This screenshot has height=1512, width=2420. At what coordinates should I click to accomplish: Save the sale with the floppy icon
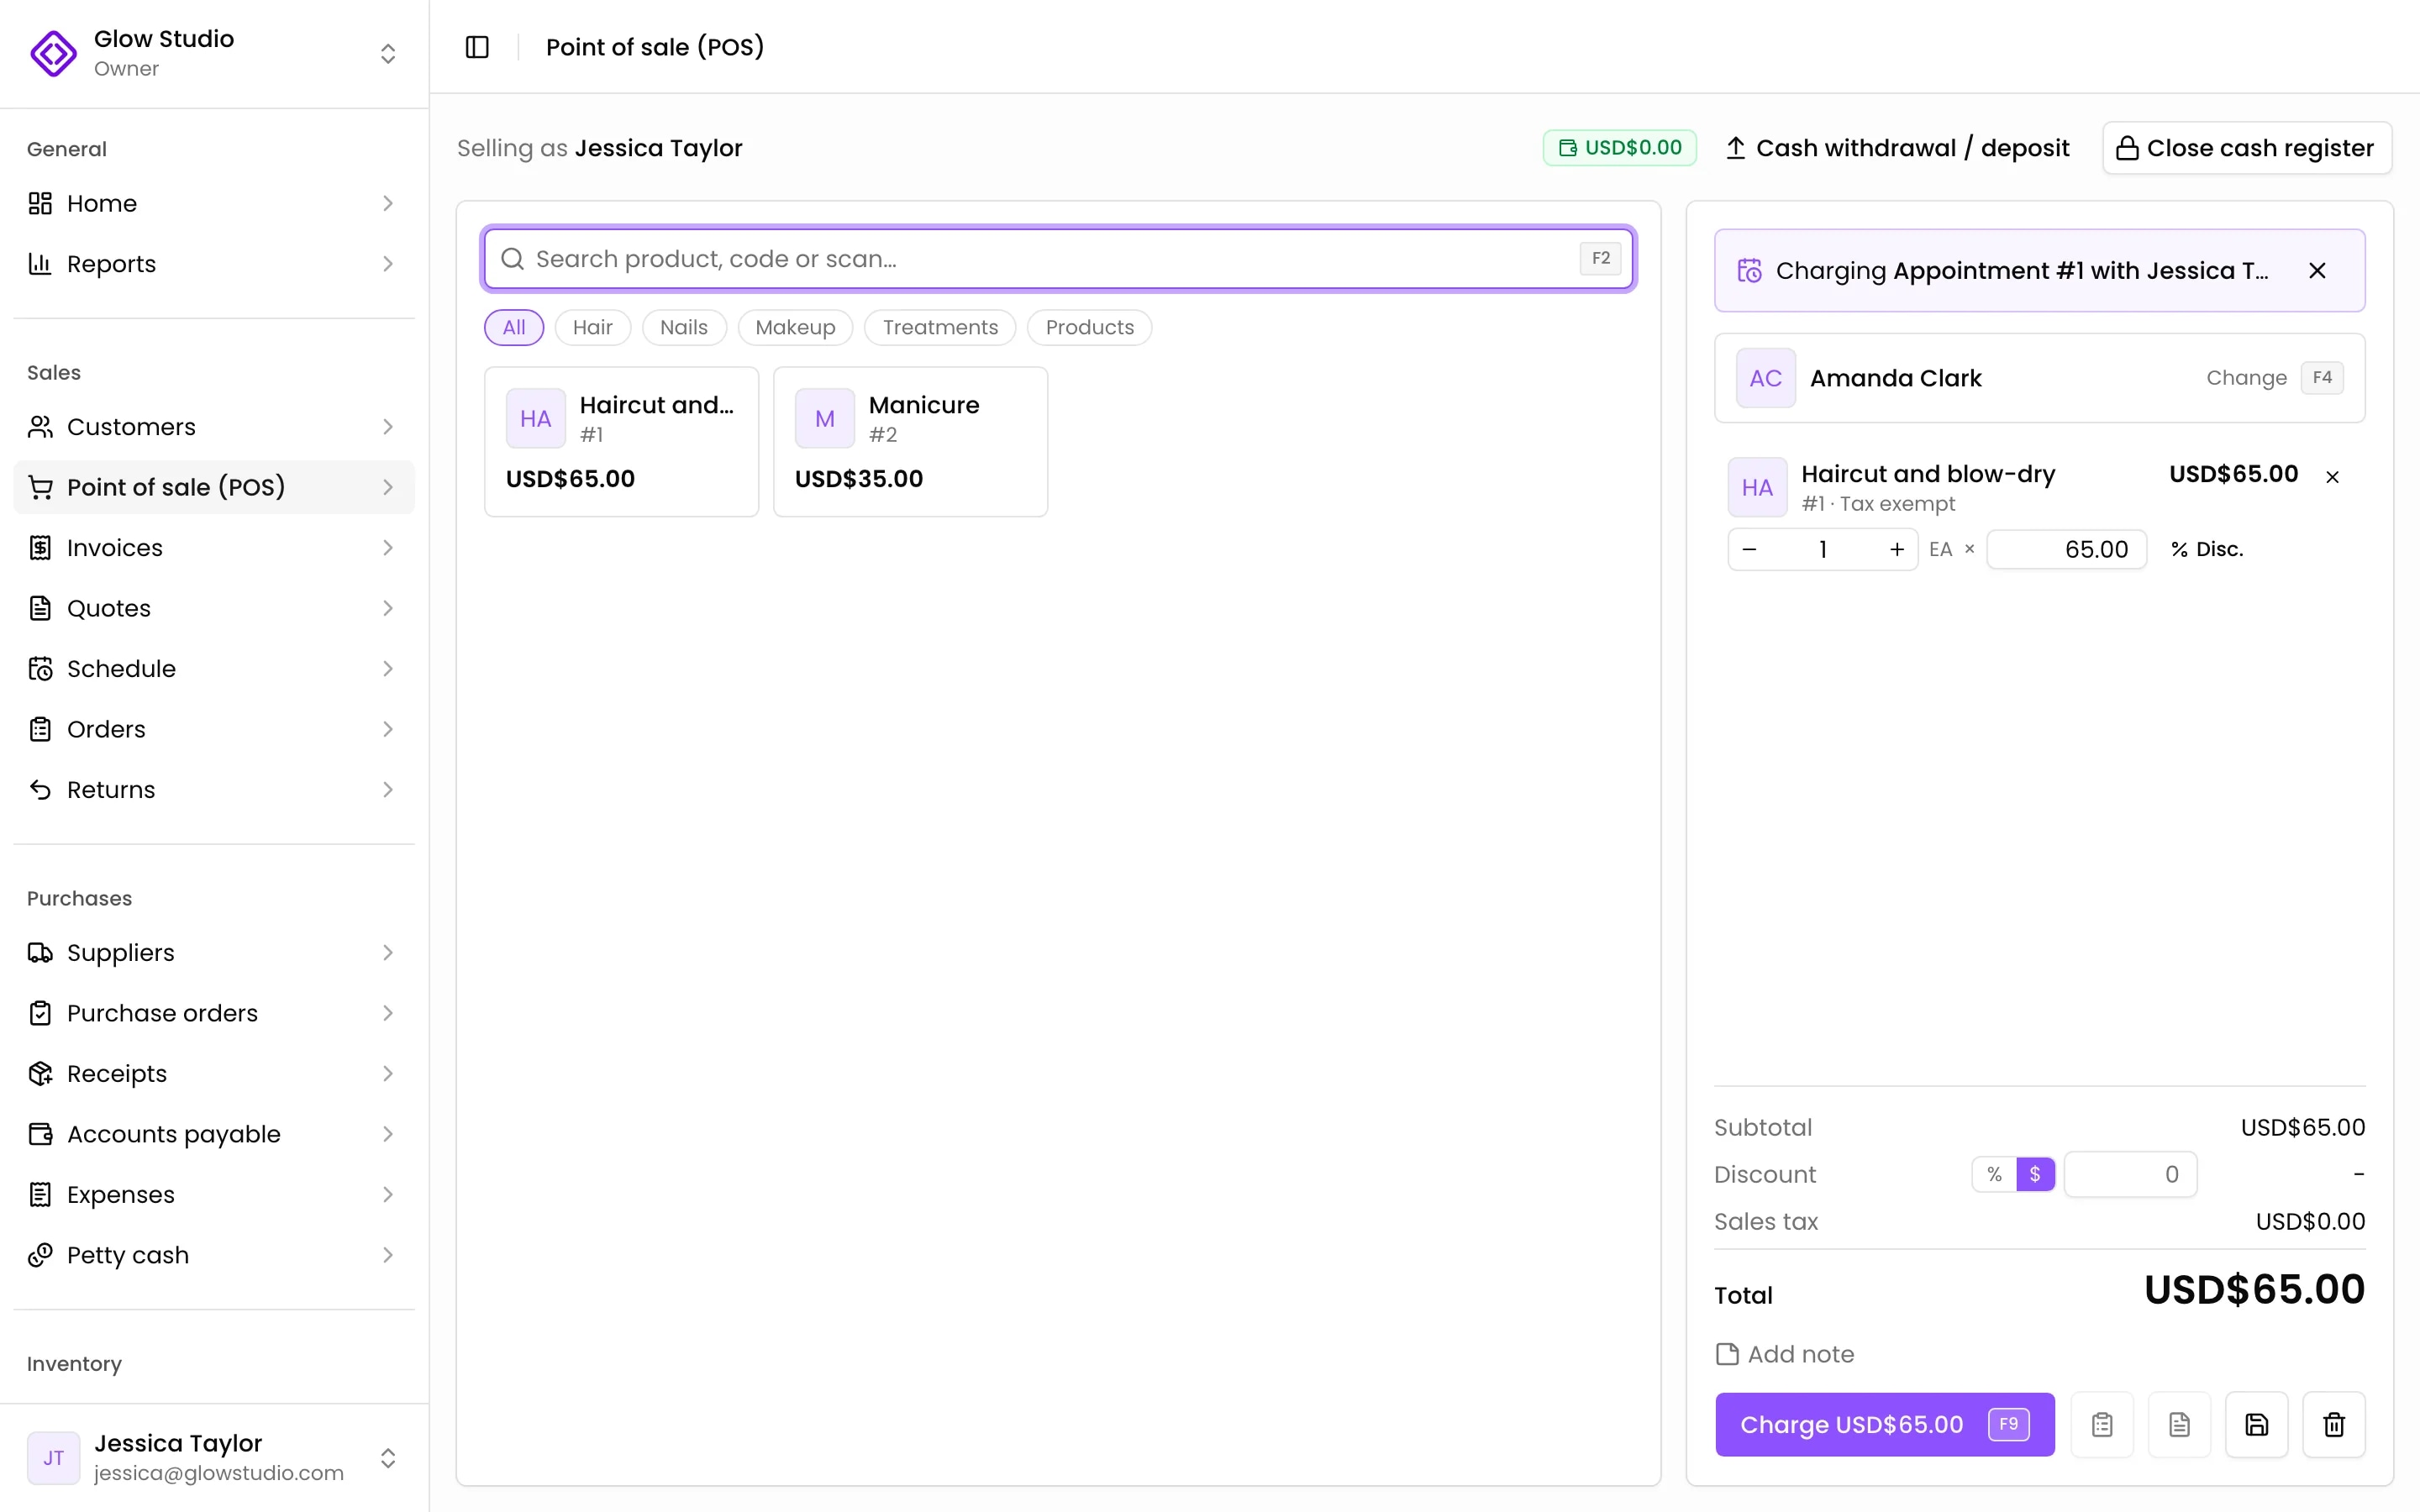2256,1424
